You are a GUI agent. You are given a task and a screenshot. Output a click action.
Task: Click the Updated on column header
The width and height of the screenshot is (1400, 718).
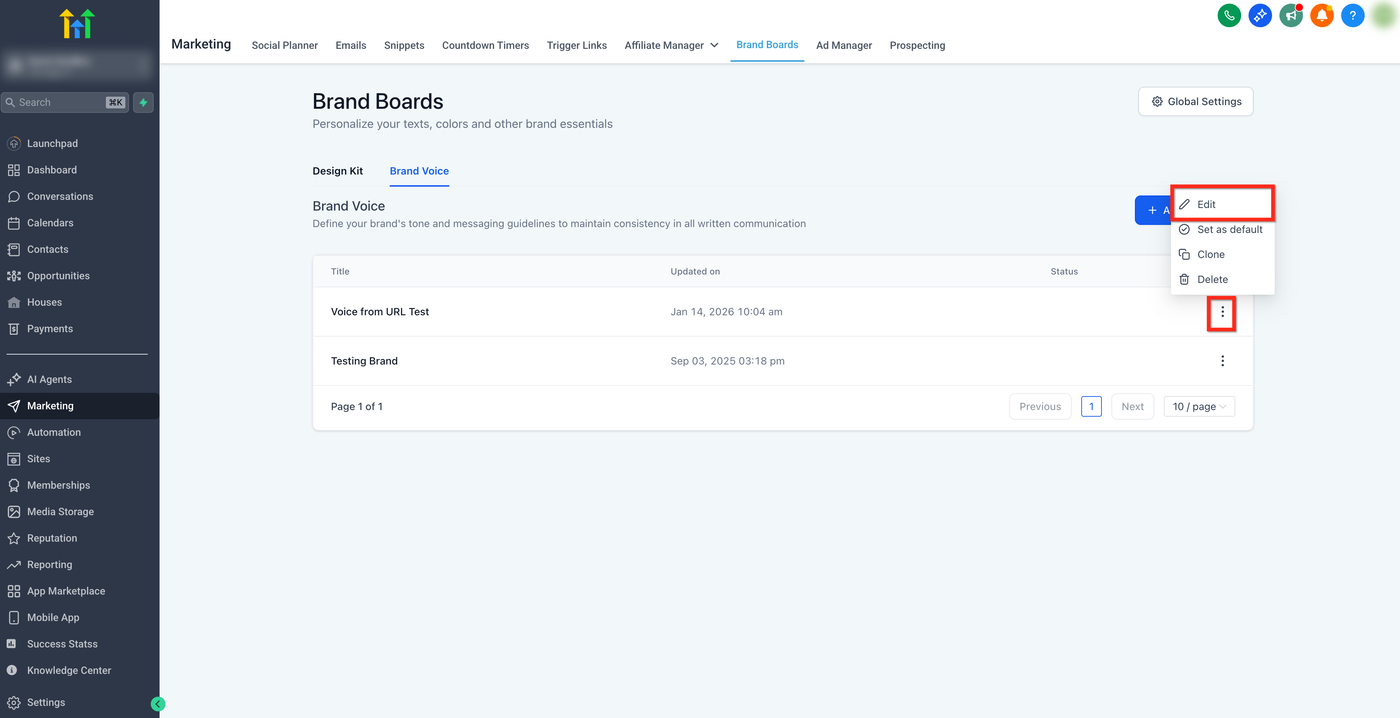695,272
